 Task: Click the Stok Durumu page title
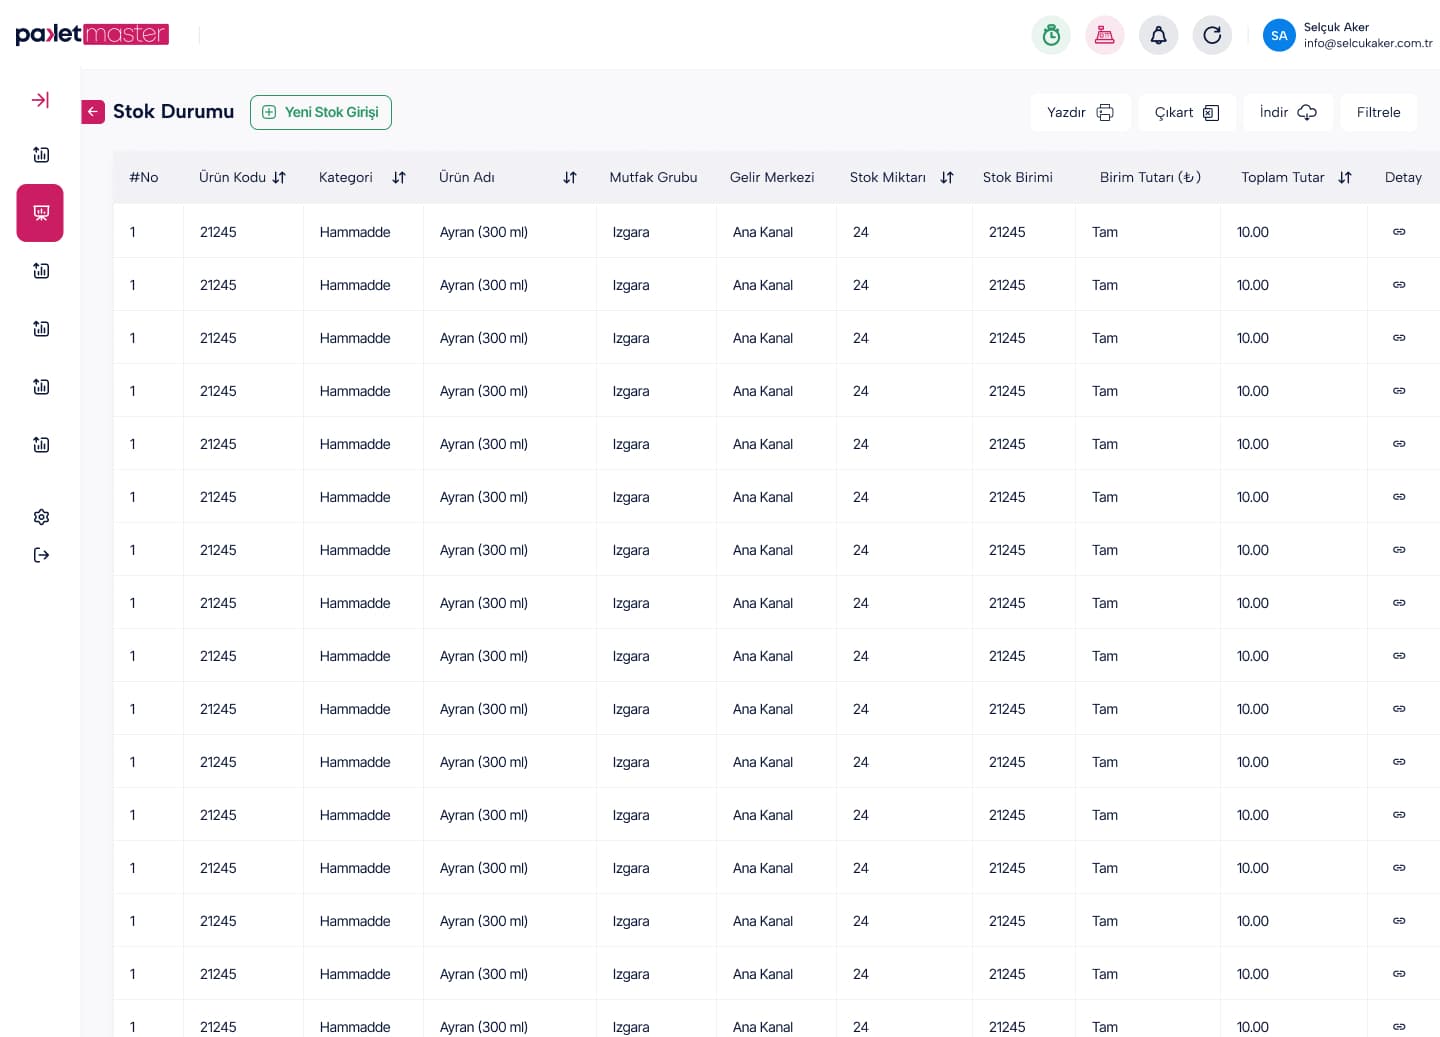(173, 111)
